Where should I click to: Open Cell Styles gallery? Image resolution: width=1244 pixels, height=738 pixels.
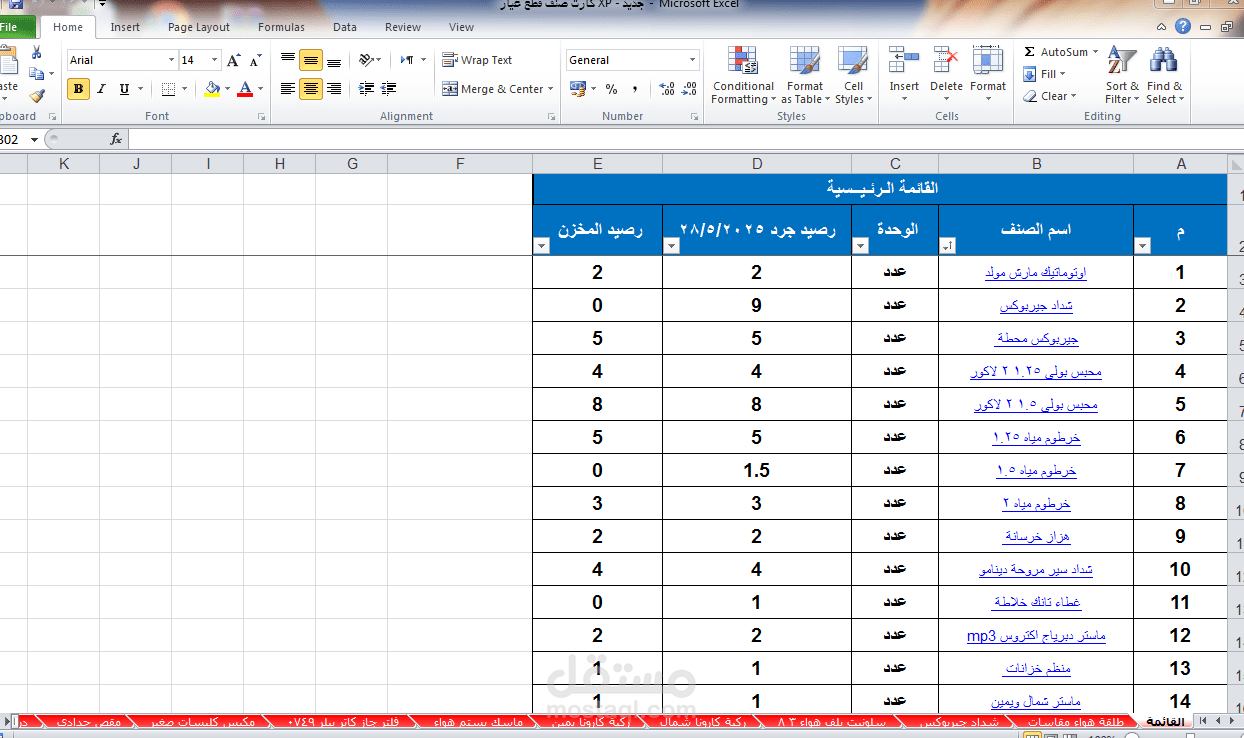[x=853, y=75]
